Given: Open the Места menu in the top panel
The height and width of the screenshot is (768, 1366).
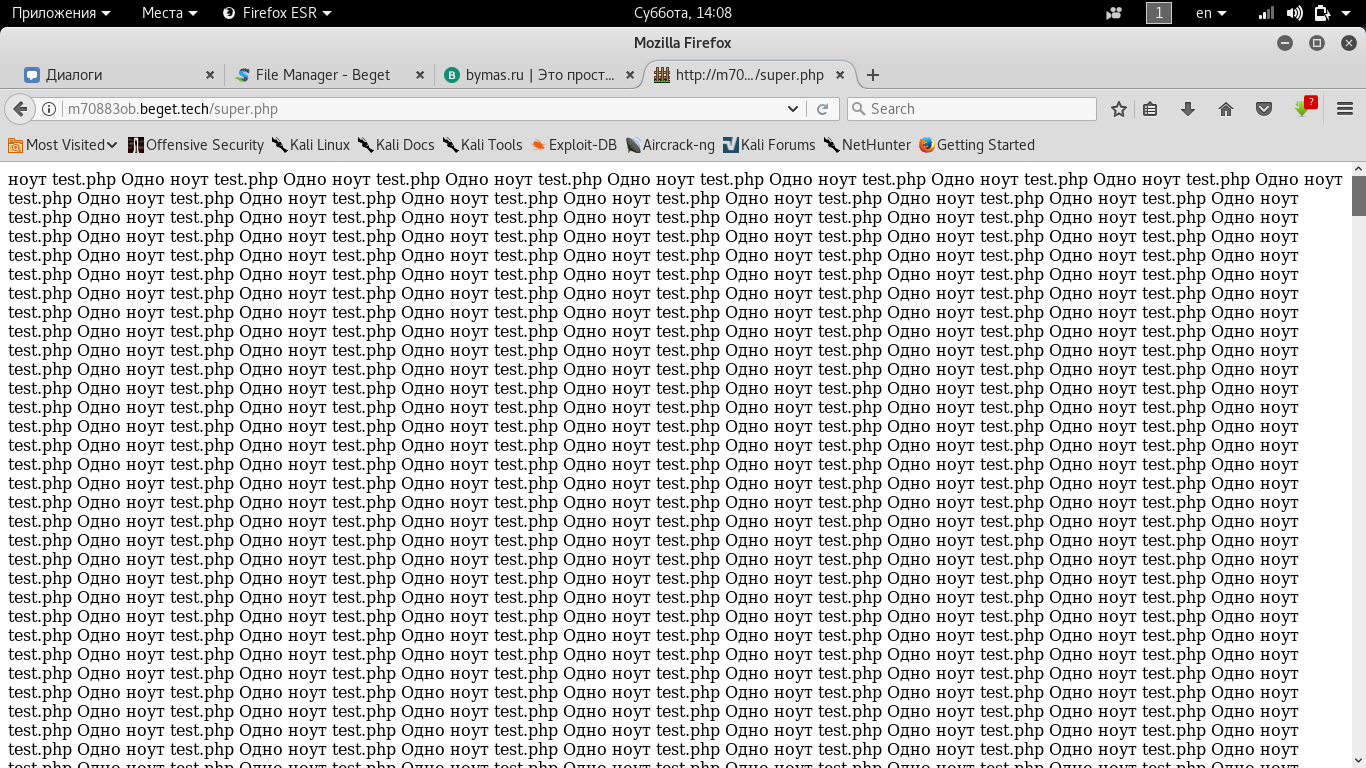Looking at the screenshot, I should [169, 13].
